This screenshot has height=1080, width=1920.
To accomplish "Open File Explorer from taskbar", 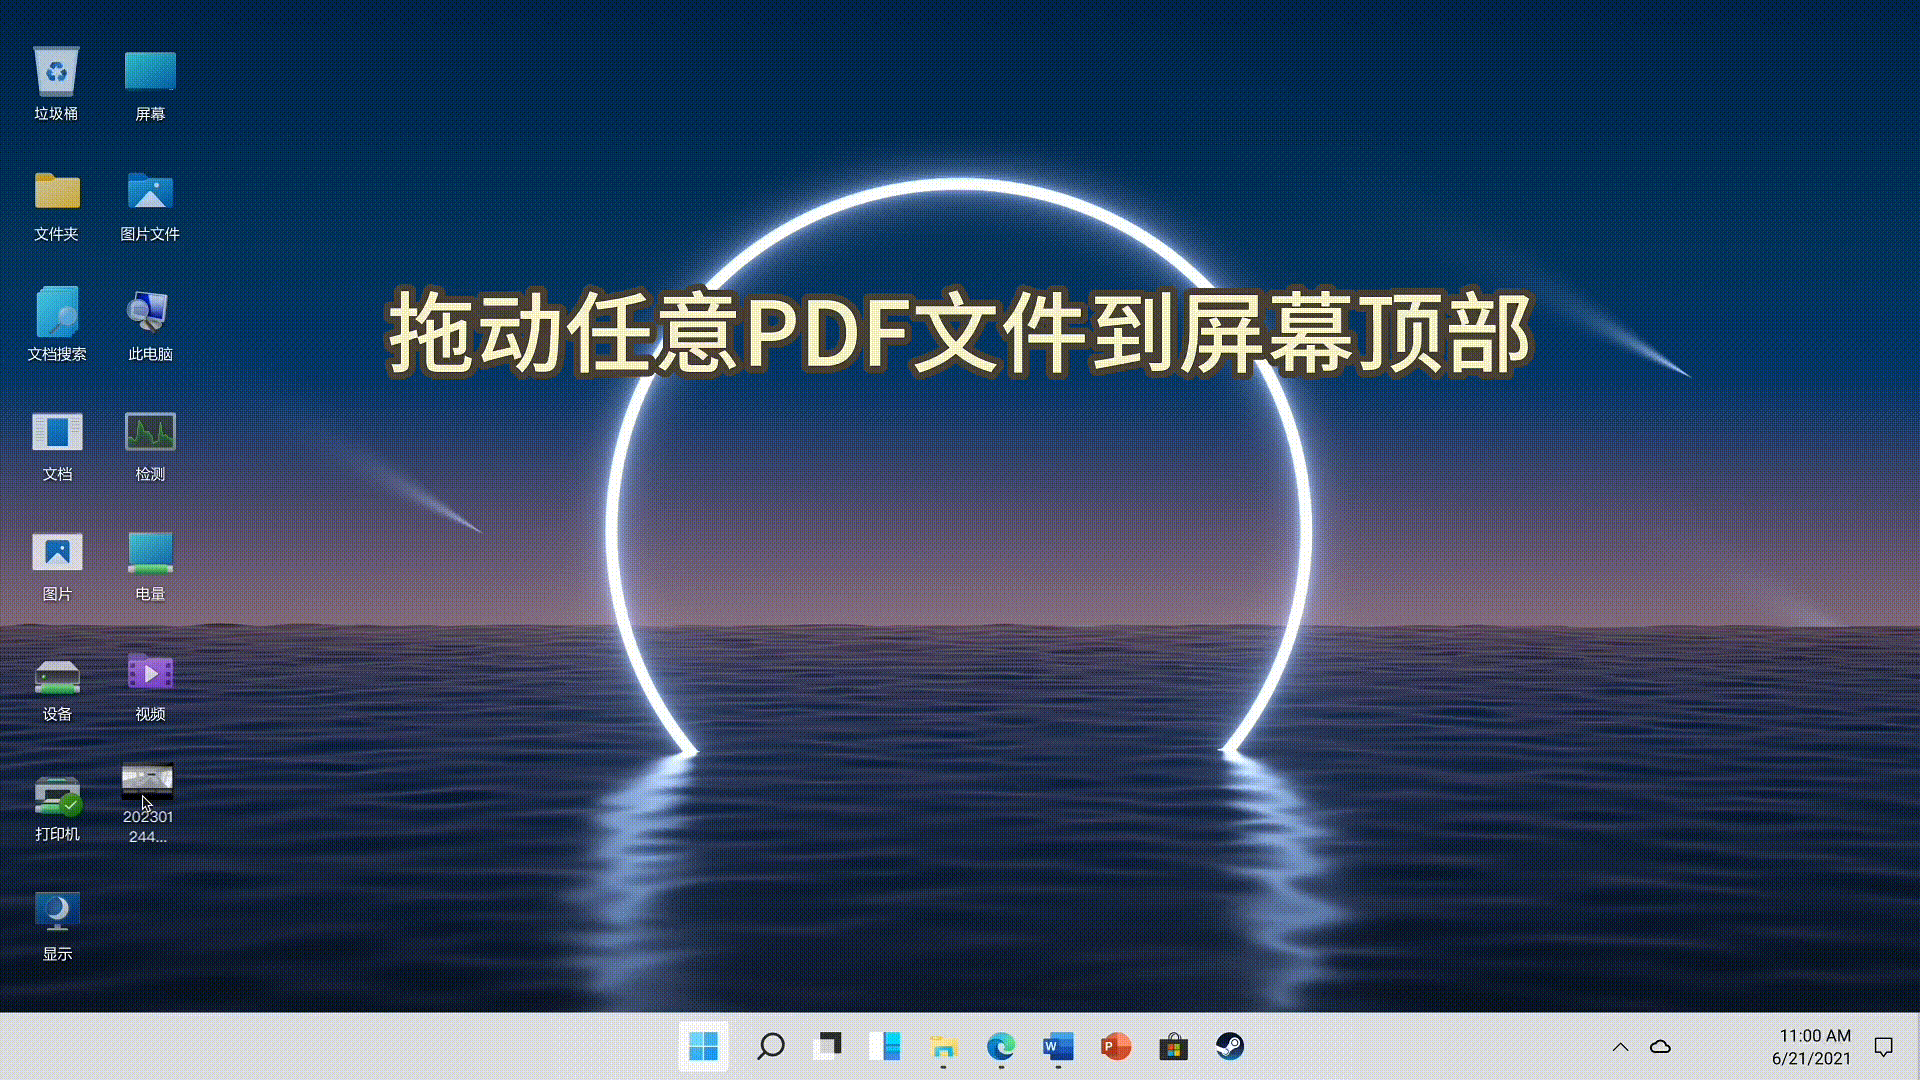I will (943, 1046).
